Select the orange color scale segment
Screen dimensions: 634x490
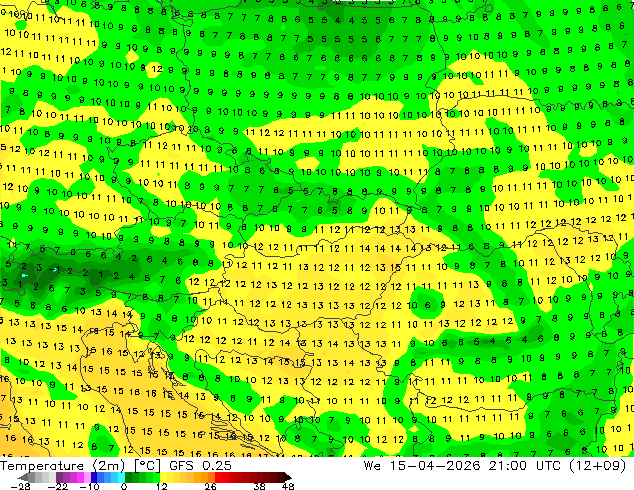[205, 477]
